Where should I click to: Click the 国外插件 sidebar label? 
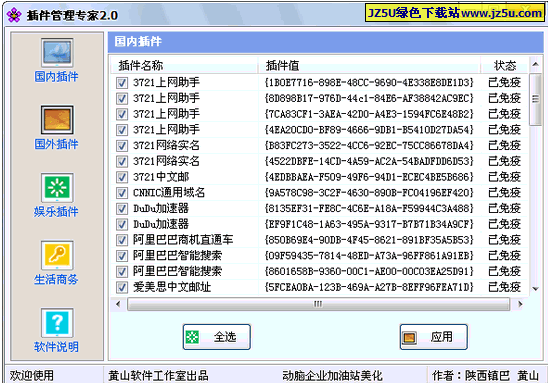[x=56, y=144]
